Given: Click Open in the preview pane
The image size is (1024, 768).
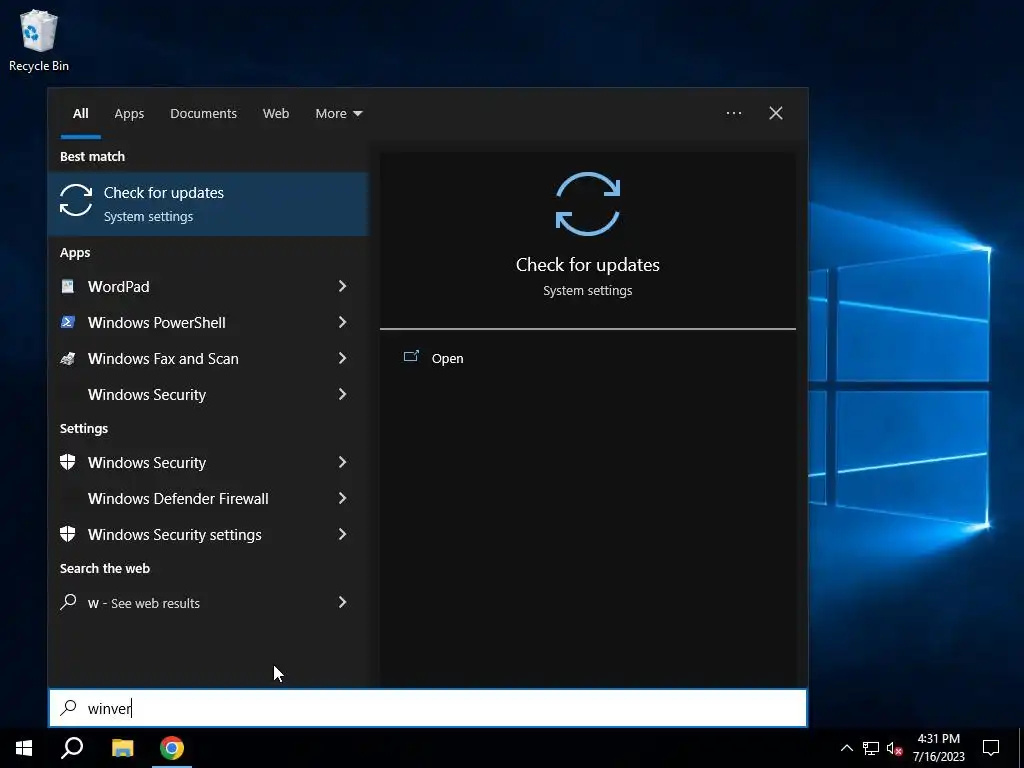Looking at the screenshot, I should tap(447, 358).
